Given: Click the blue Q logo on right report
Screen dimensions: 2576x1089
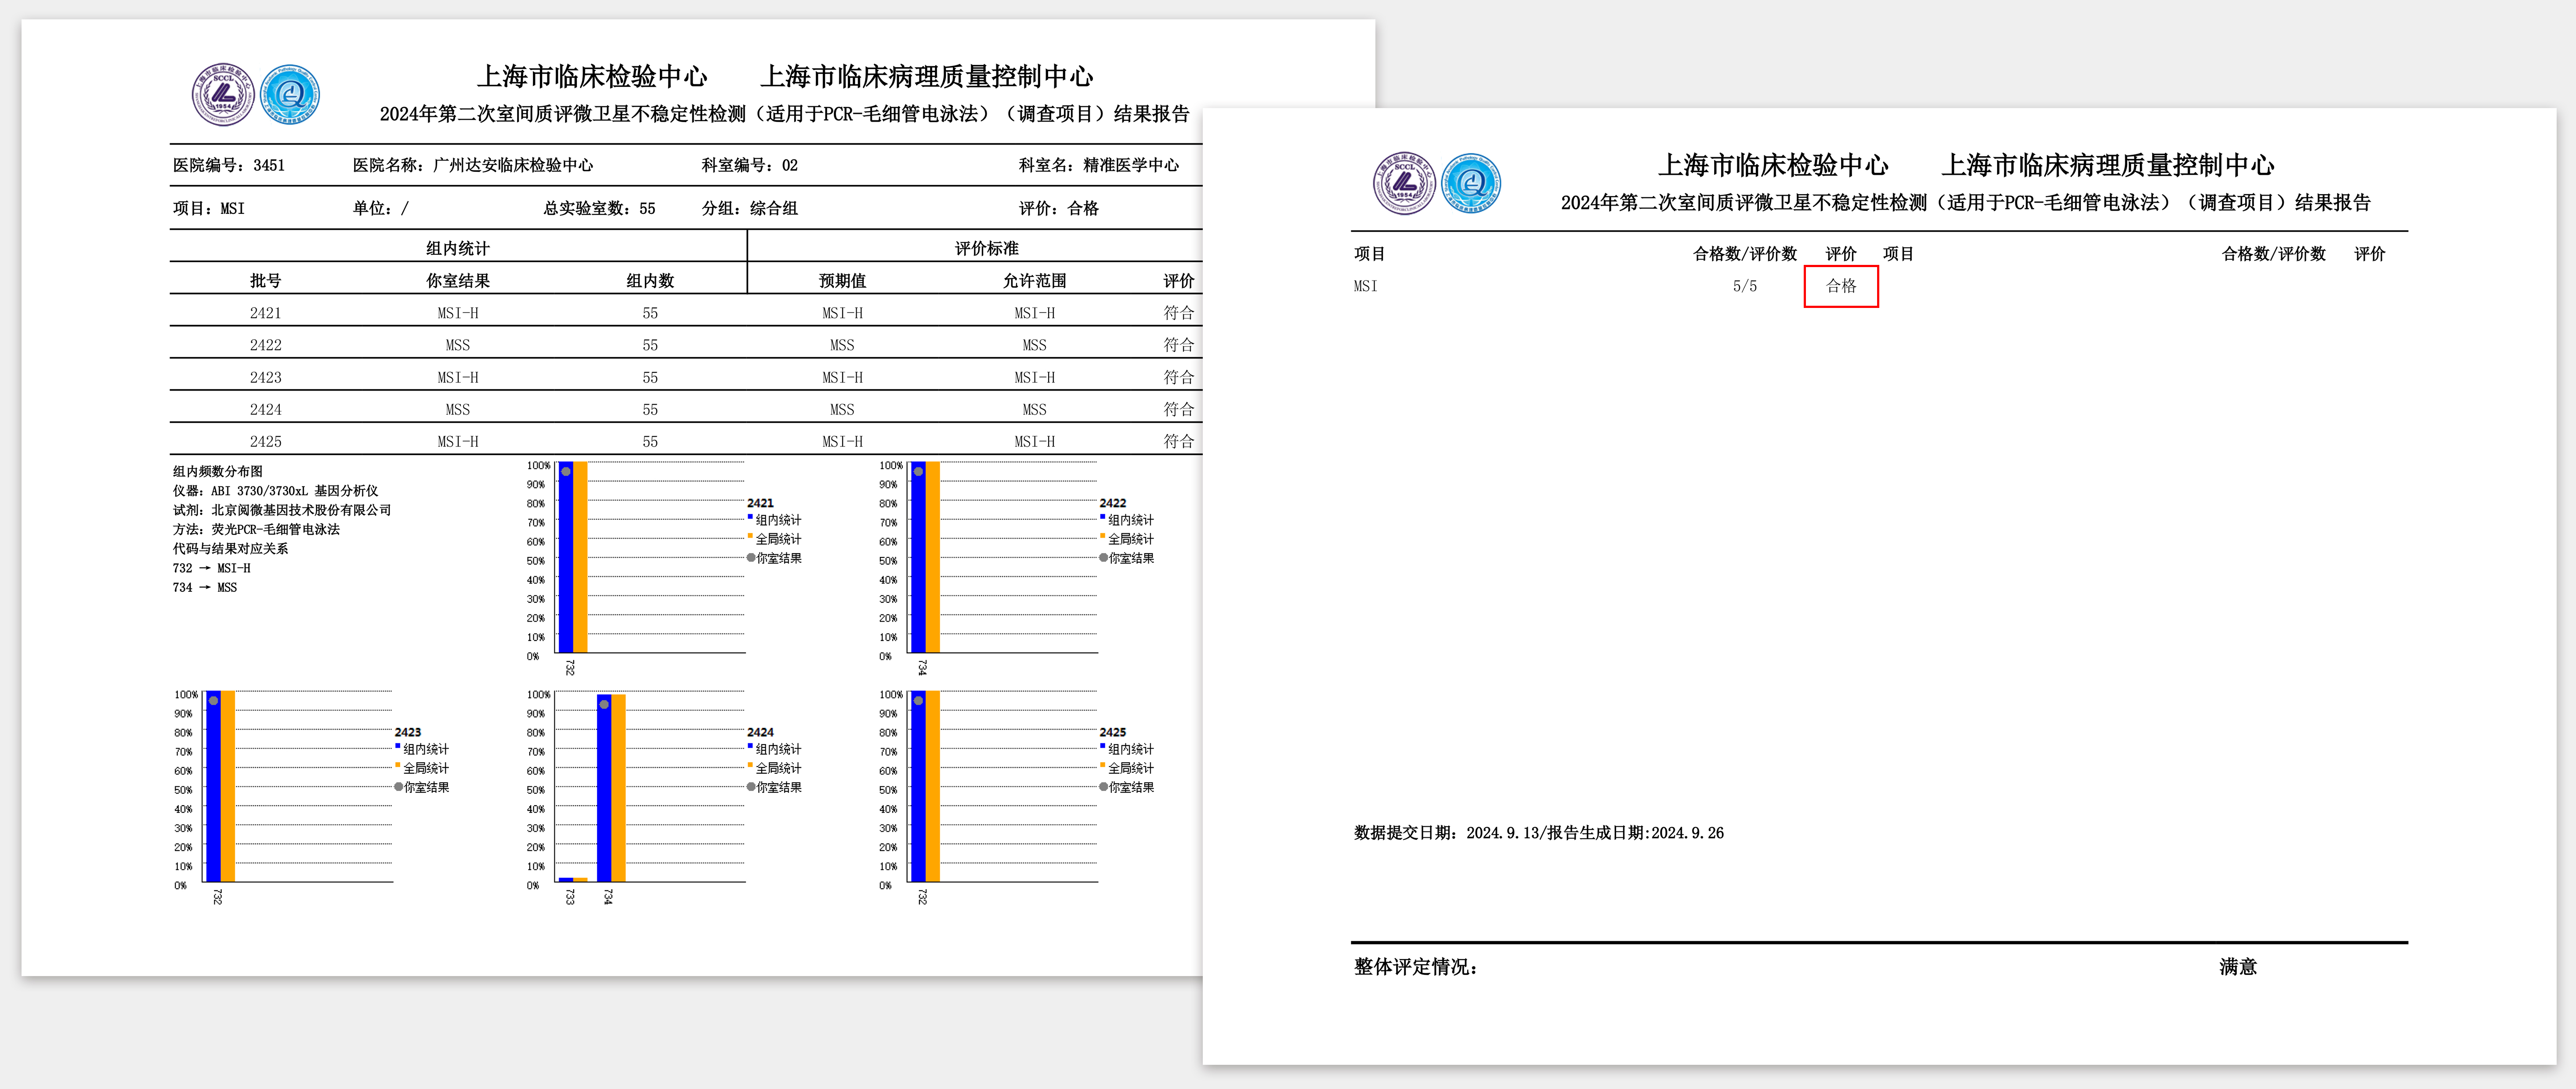Looking at the screenshot, I should pyautogui.click(x=1471, y=183).
